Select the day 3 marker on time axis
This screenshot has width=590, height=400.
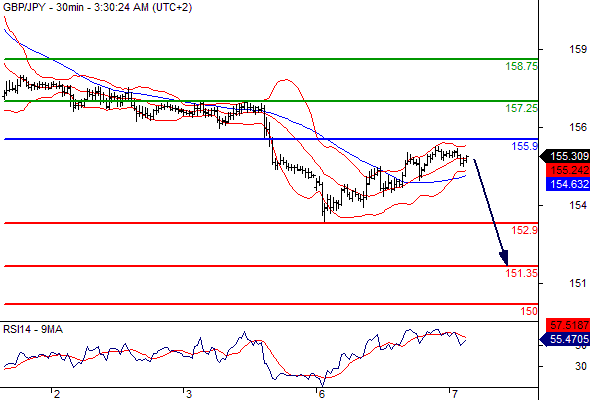coord(189,394)
